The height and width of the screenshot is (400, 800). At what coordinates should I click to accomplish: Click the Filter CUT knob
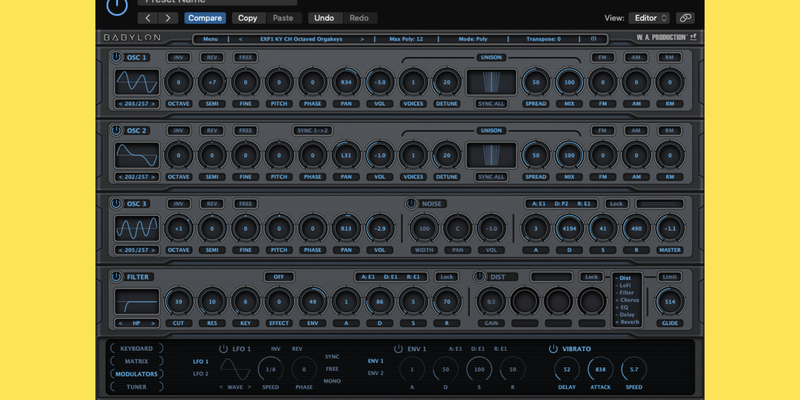coord(179,301)
